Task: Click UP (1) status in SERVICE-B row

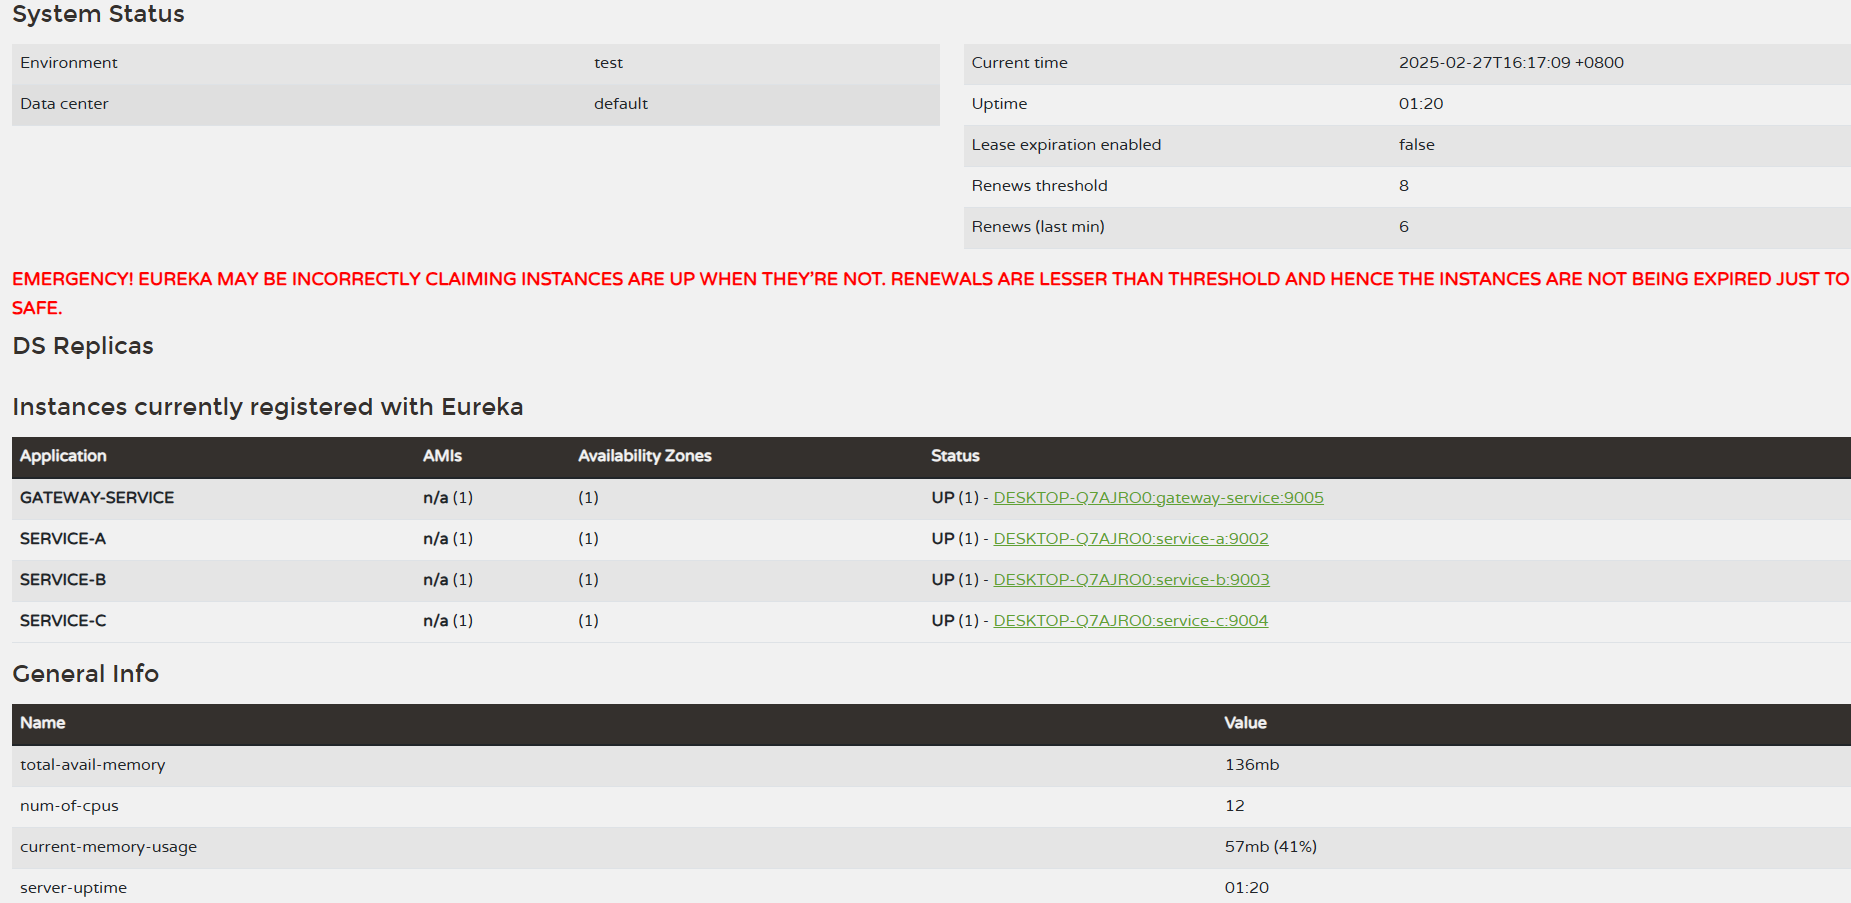Action: click(955, 580)
